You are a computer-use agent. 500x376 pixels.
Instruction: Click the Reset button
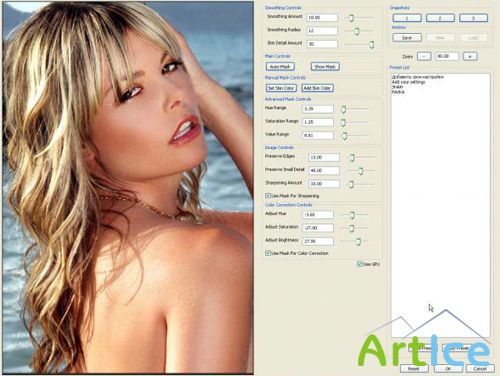click(x=414, y=369)
